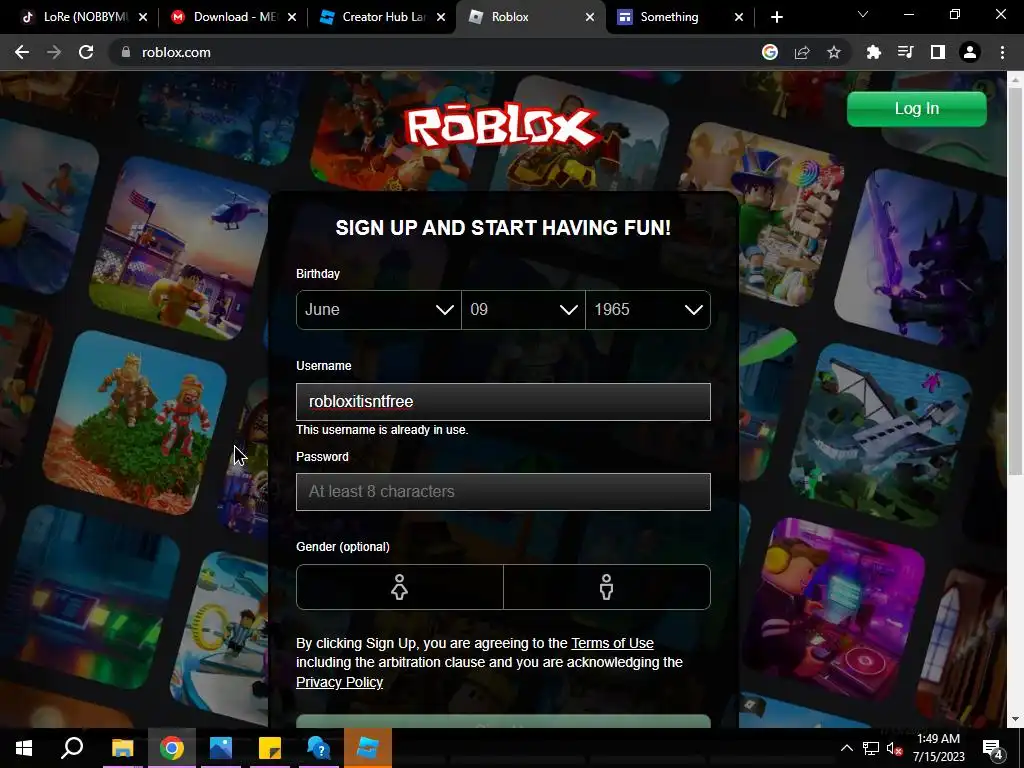
Task: Open the tab search chevron
Action: point(863,14)
